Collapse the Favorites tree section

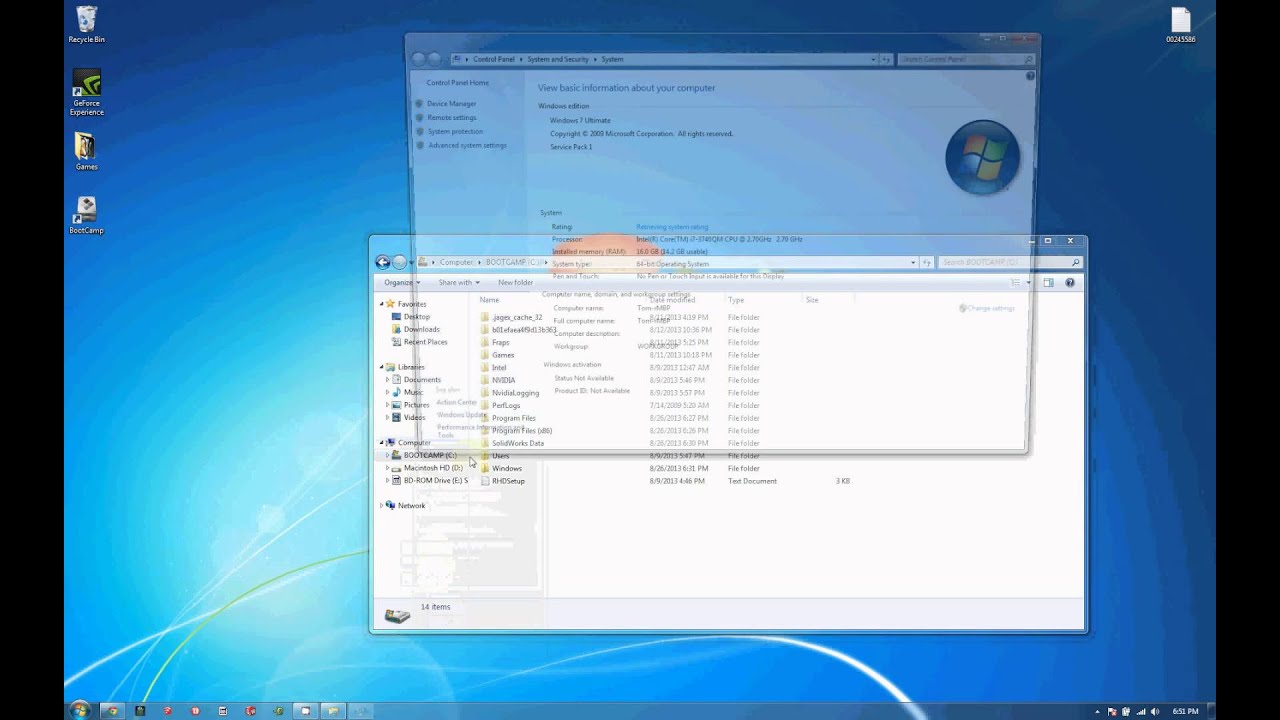click(382, 304)
